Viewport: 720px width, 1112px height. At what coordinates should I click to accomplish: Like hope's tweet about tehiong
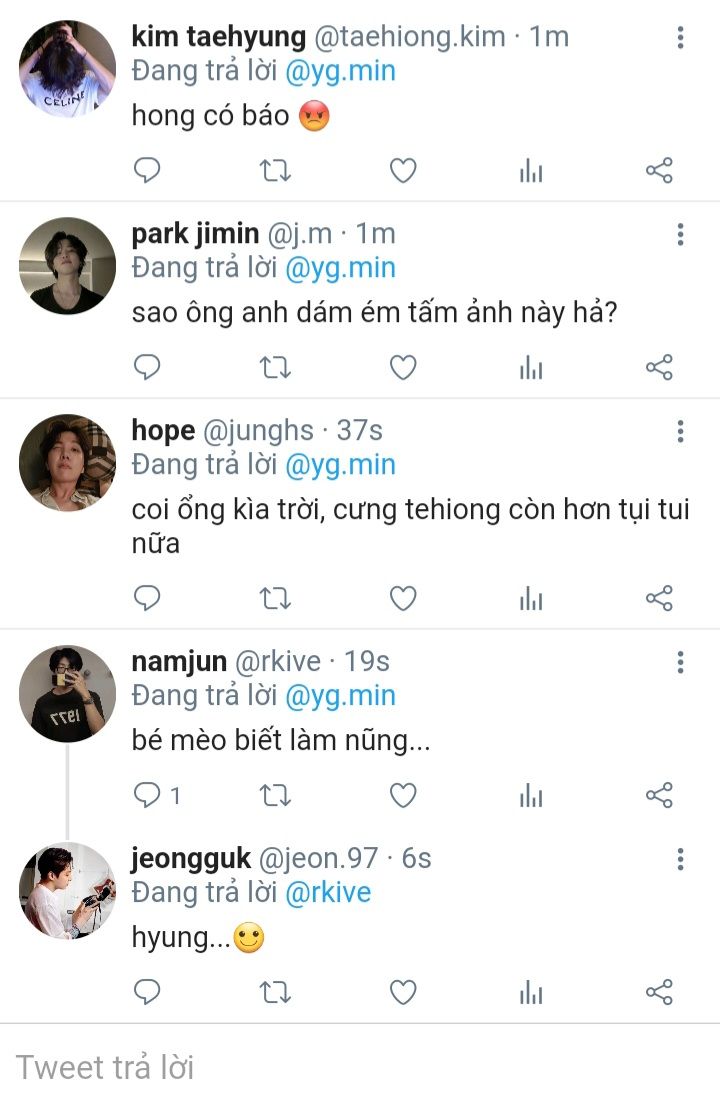point(403,598)
